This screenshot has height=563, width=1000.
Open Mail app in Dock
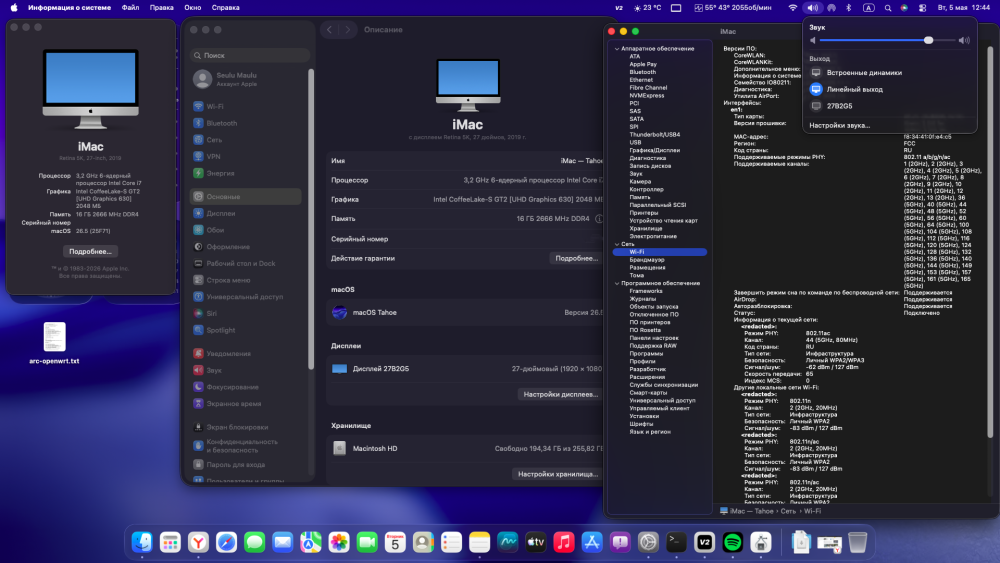tap(283, 542)
